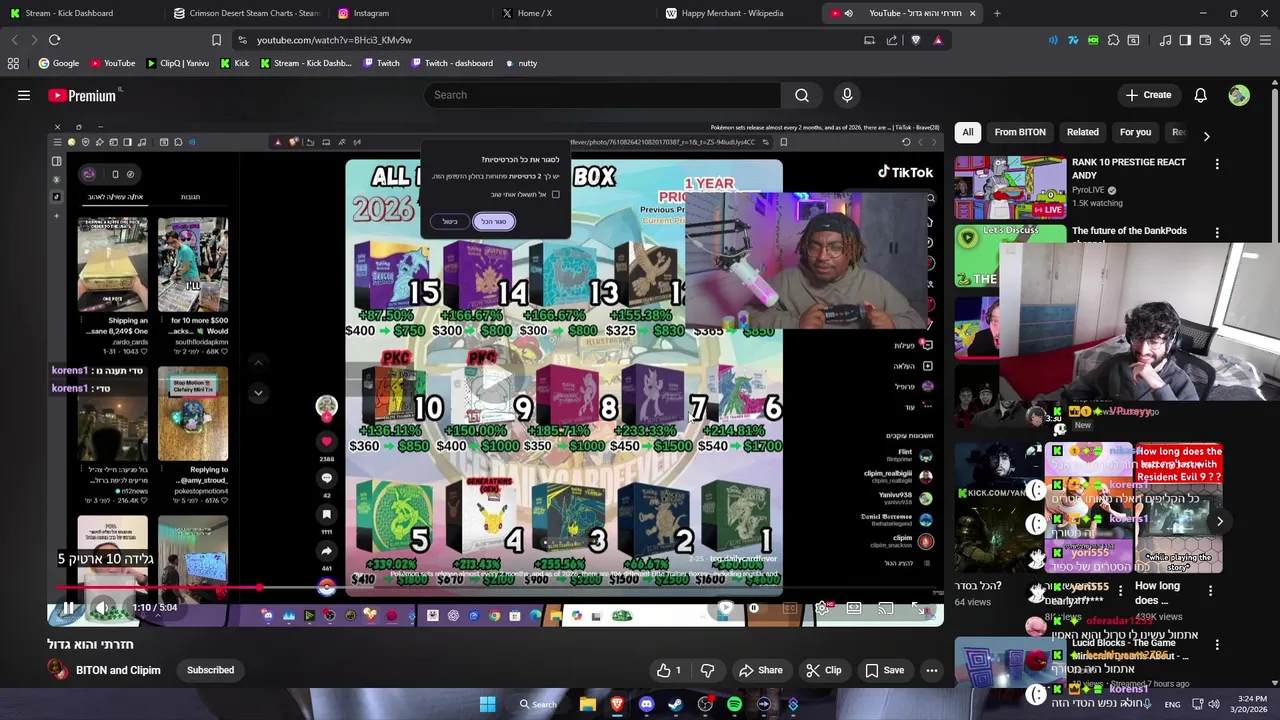Open more actions for DankPods video

click(1217, 233)
